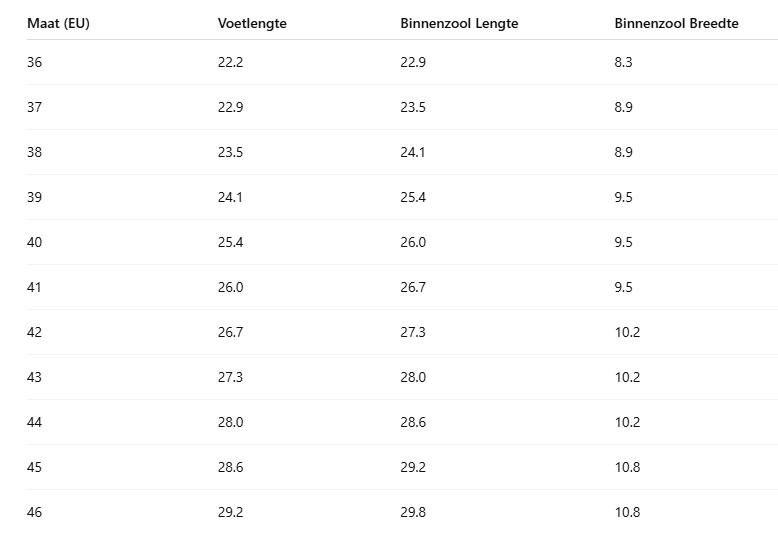
Task: Click the Voetlengte value 27.3
Action: click(230, 377)
